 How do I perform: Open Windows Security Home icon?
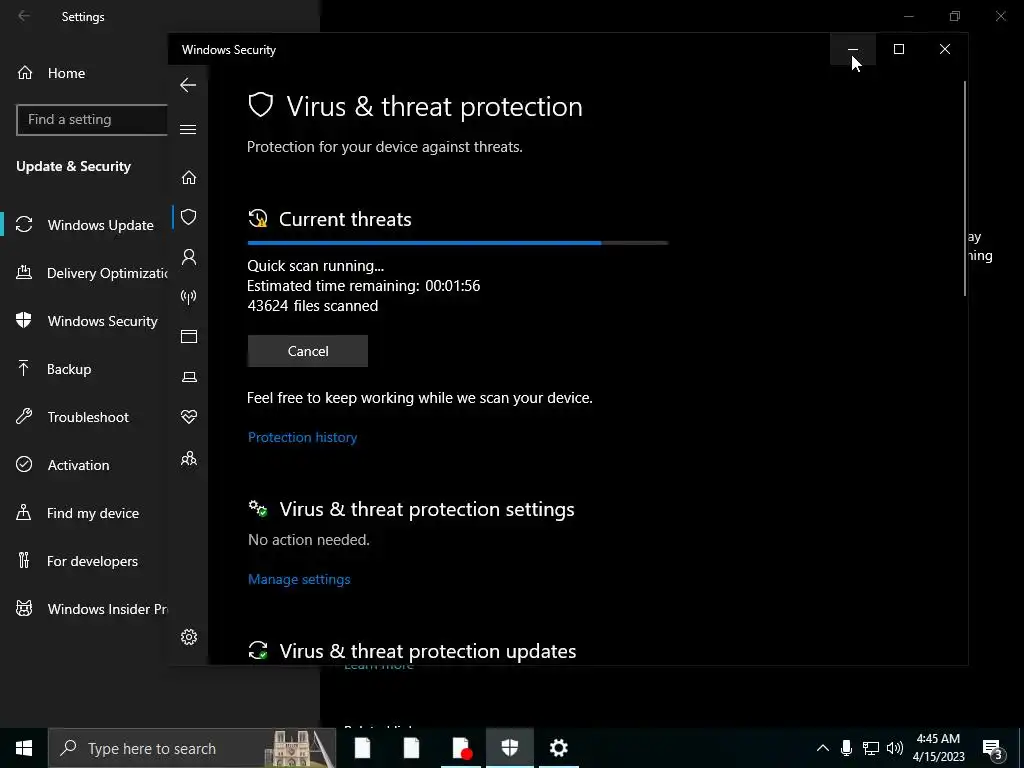tap(189, 178)
